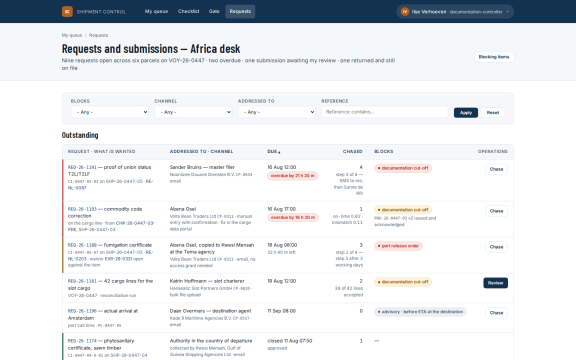Screen dimensions: 576x360
Task: Open the user account menu chevron
Action: click(508, 12)
